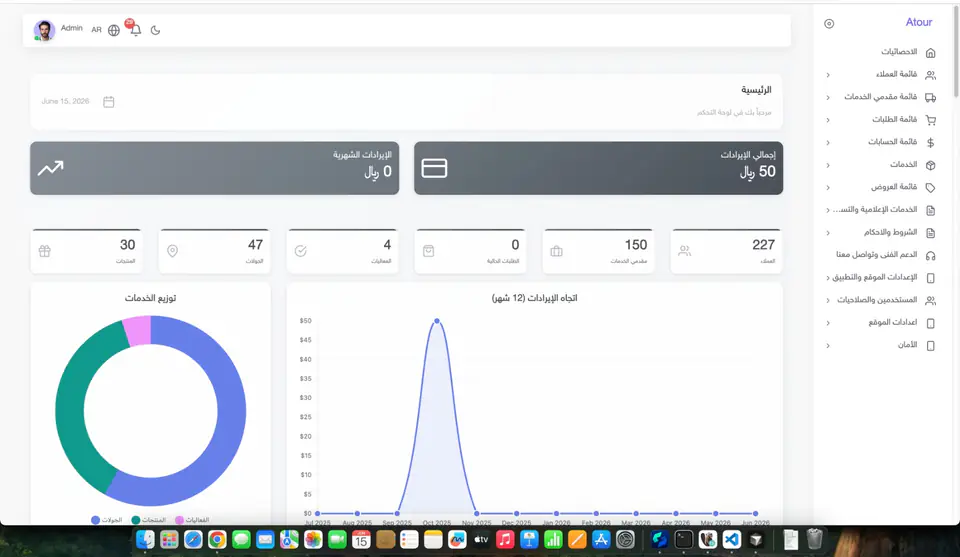Click the trending arrow icon on monthly revenue card
This screenshot has width=960, height=557.
pos(50,168)
